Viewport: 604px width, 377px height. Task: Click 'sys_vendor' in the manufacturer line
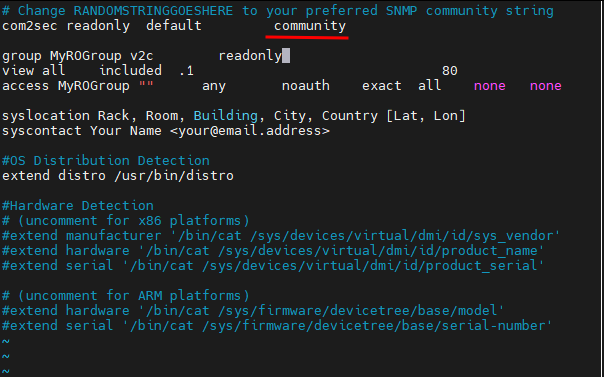coord(513,236)
